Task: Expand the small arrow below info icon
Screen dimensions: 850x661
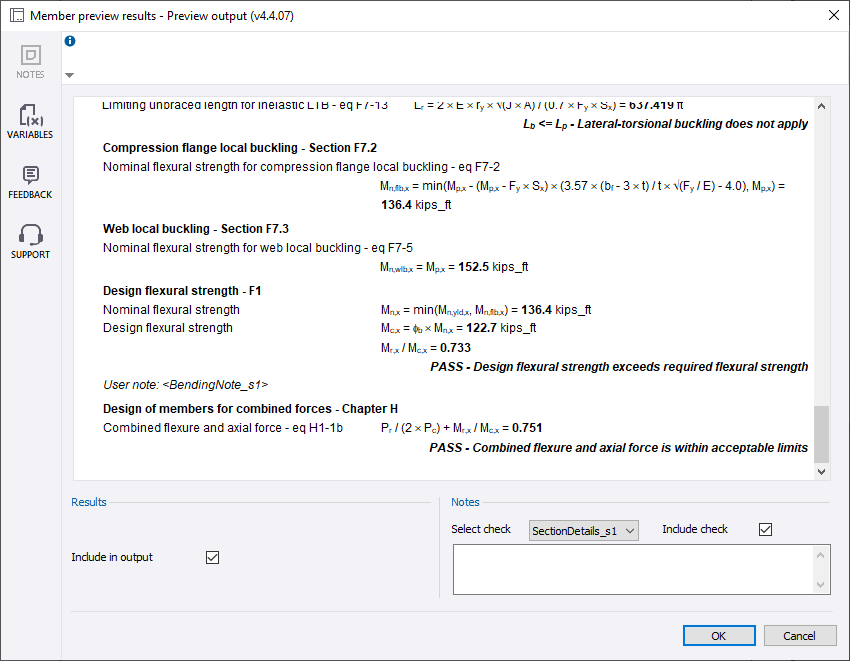Action: click(69, 75)
